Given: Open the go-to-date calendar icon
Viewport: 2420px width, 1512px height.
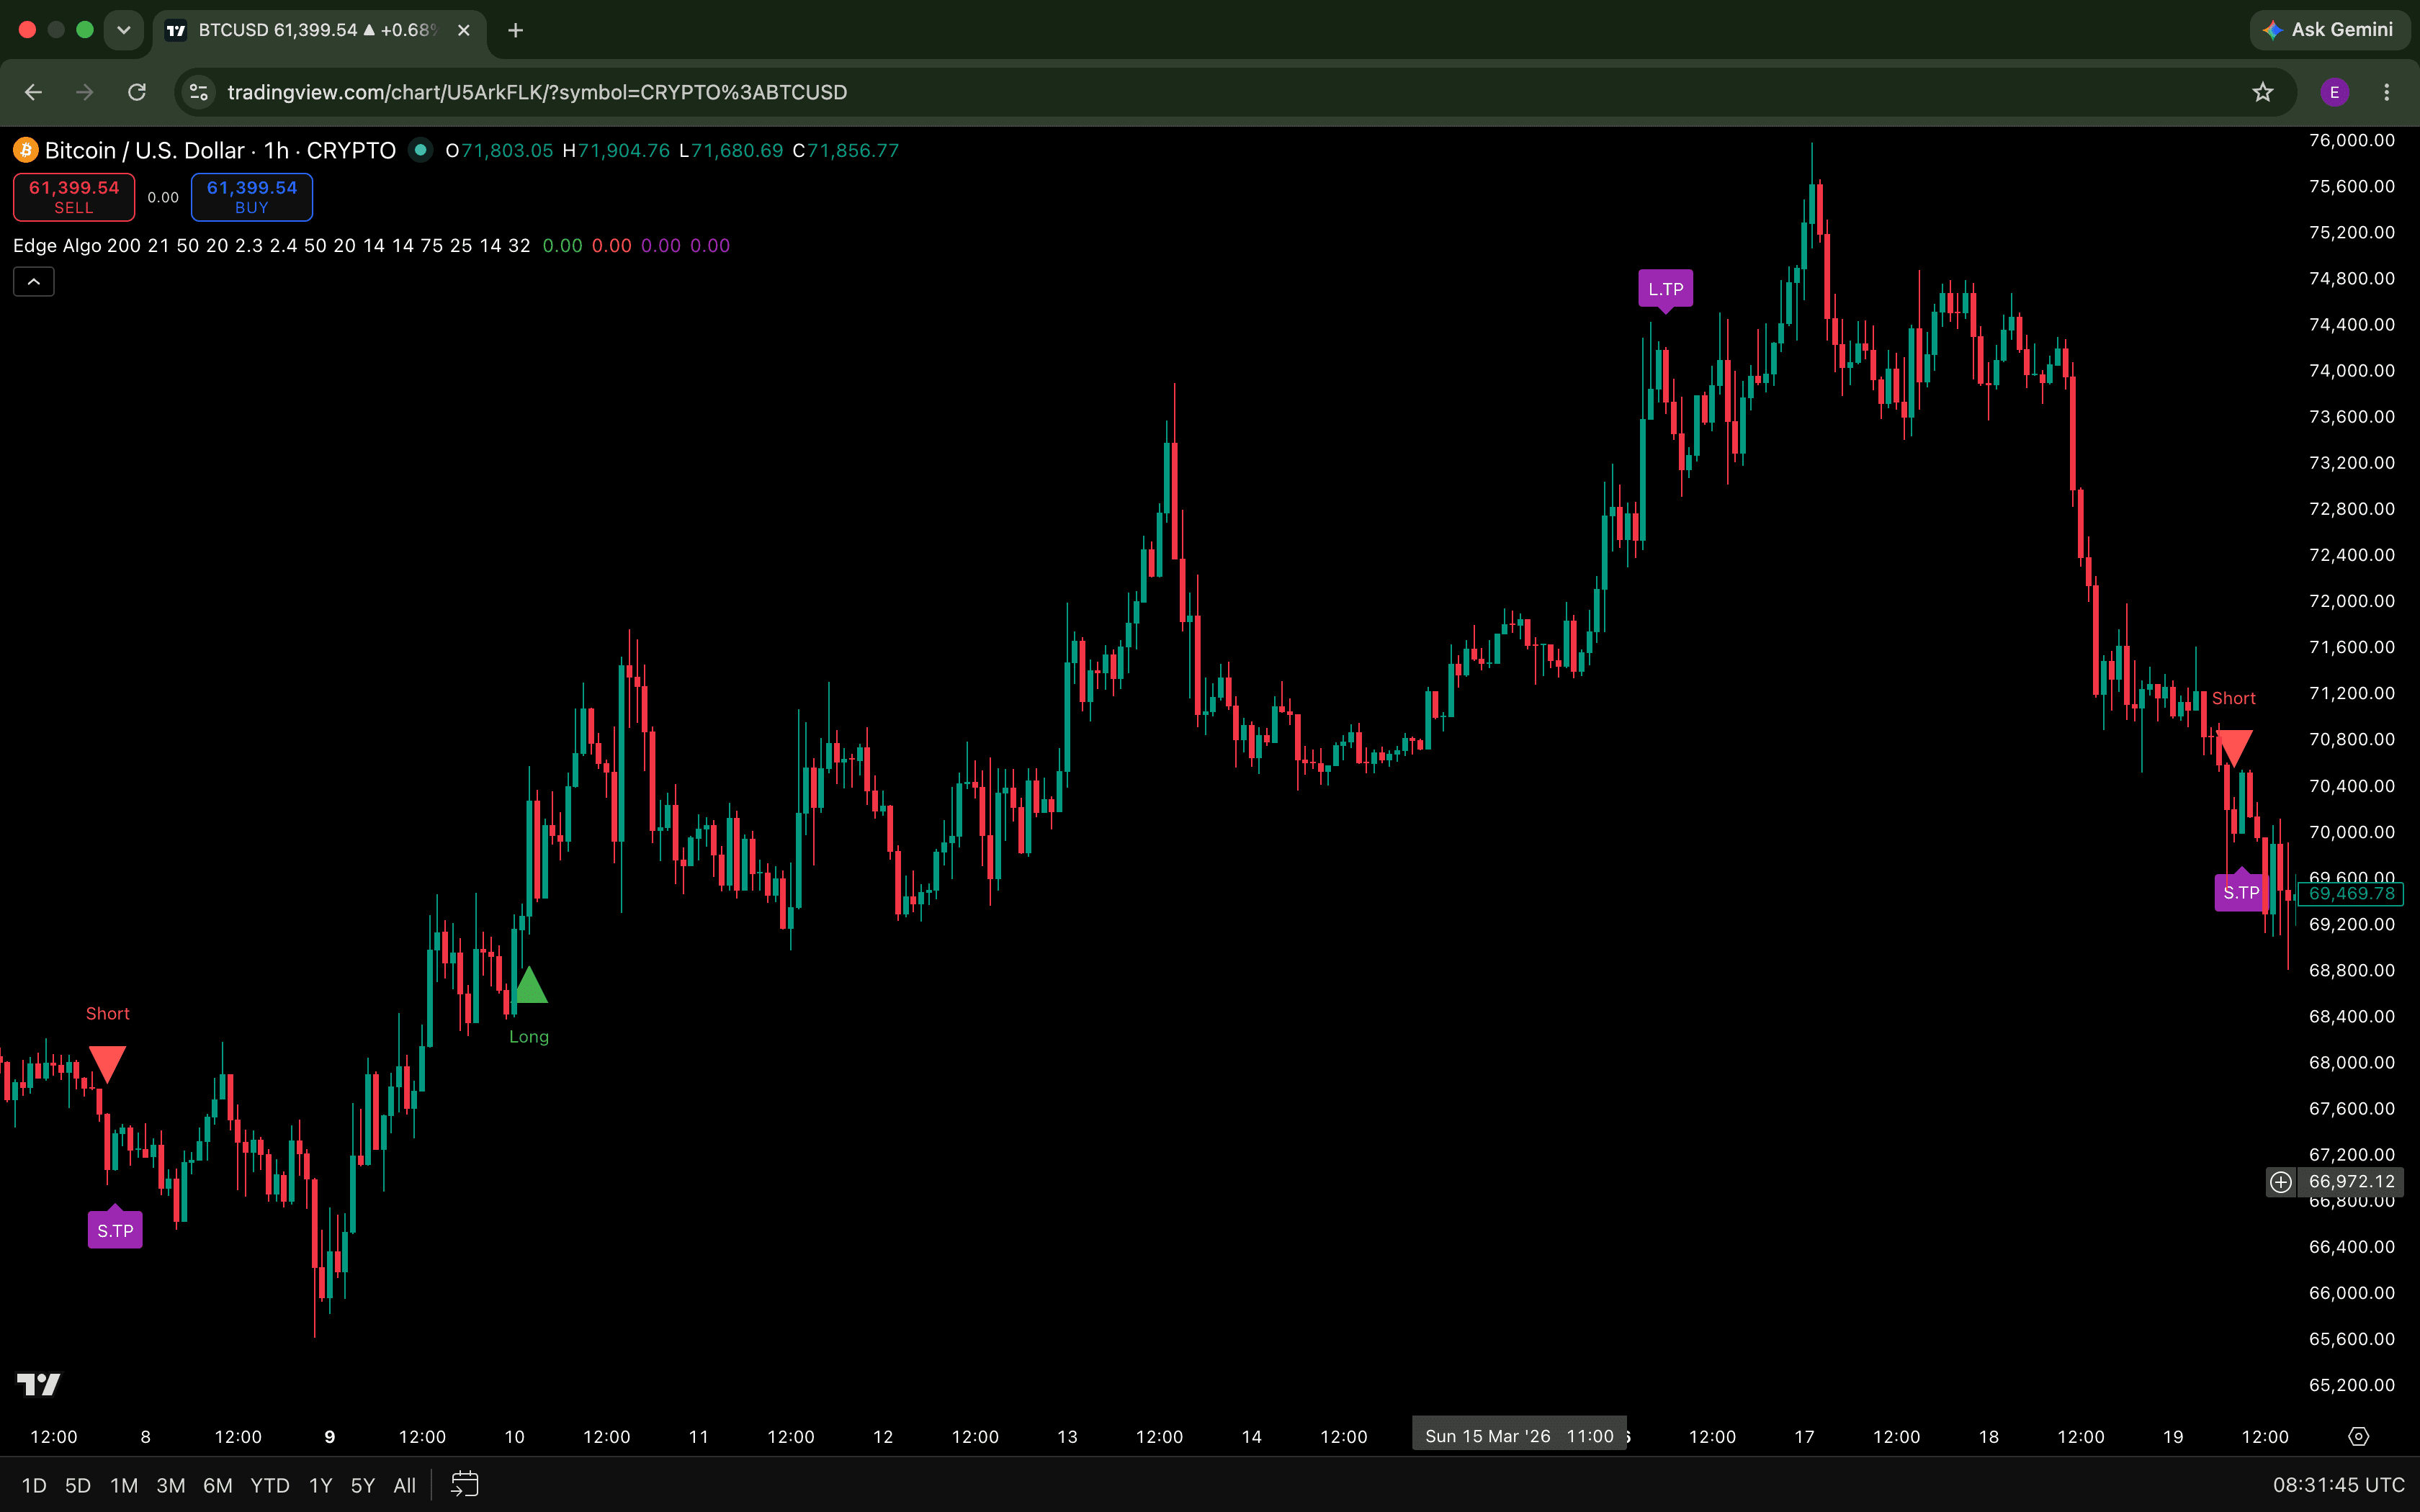Looking at the screenshot, I should 465,1484.
